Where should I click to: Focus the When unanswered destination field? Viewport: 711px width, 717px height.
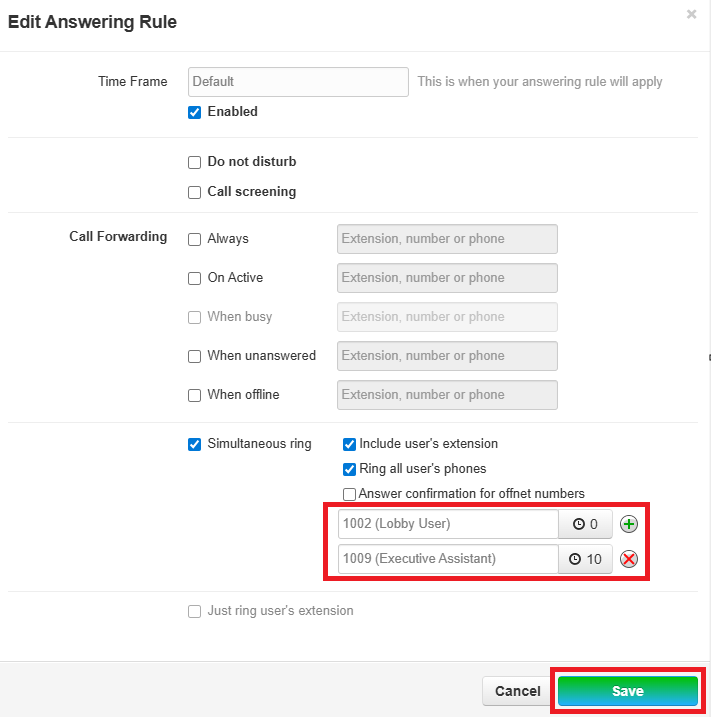(x=447, y=356)
